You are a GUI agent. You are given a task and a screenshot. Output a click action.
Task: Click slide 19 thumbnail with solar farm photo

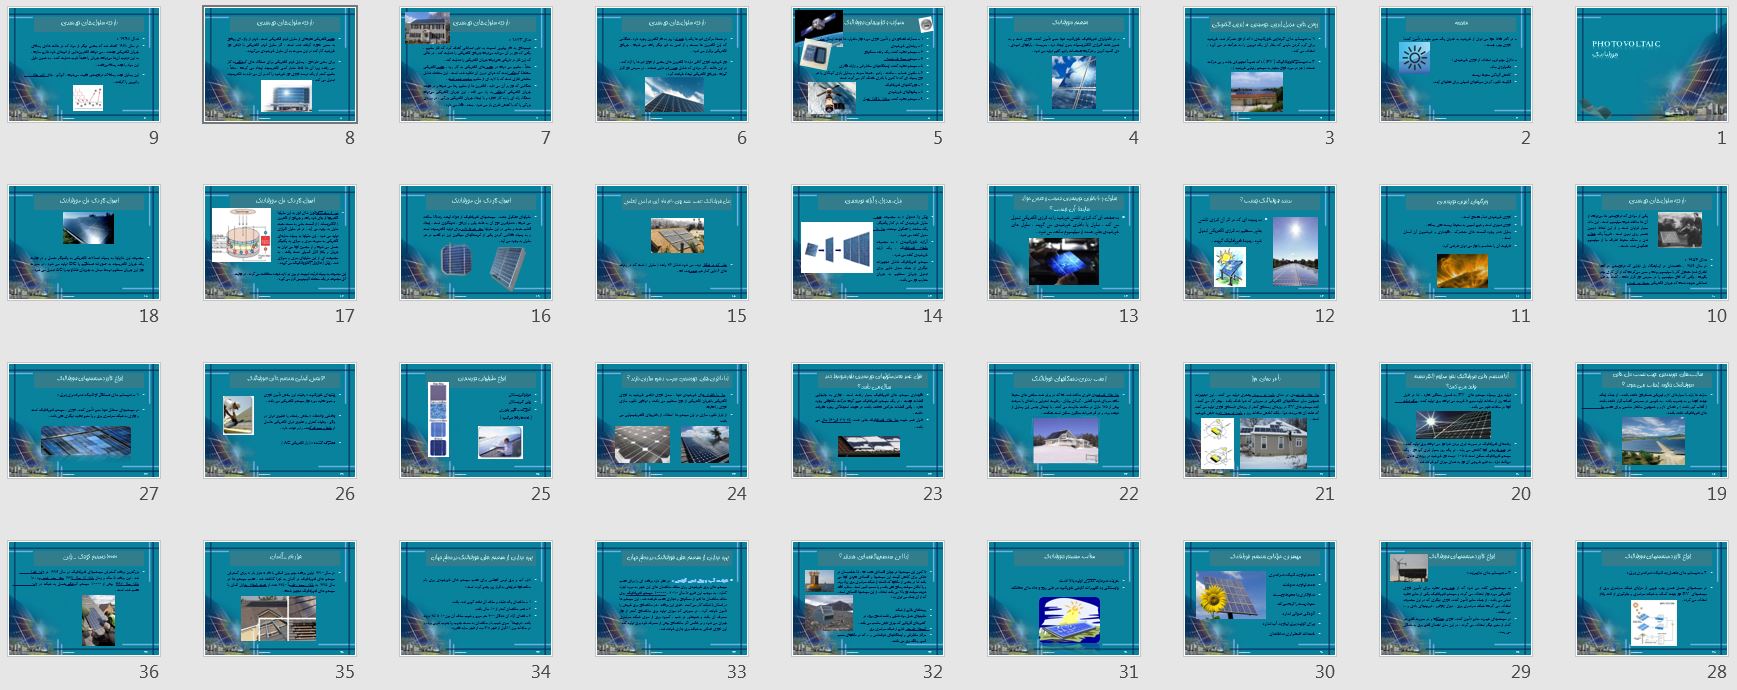point(1651,421)
